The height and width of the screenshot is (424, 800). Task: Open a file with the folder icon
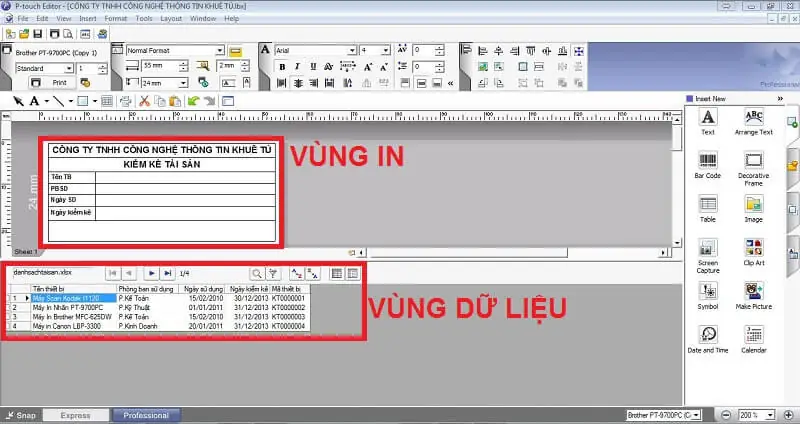point(24,34)
